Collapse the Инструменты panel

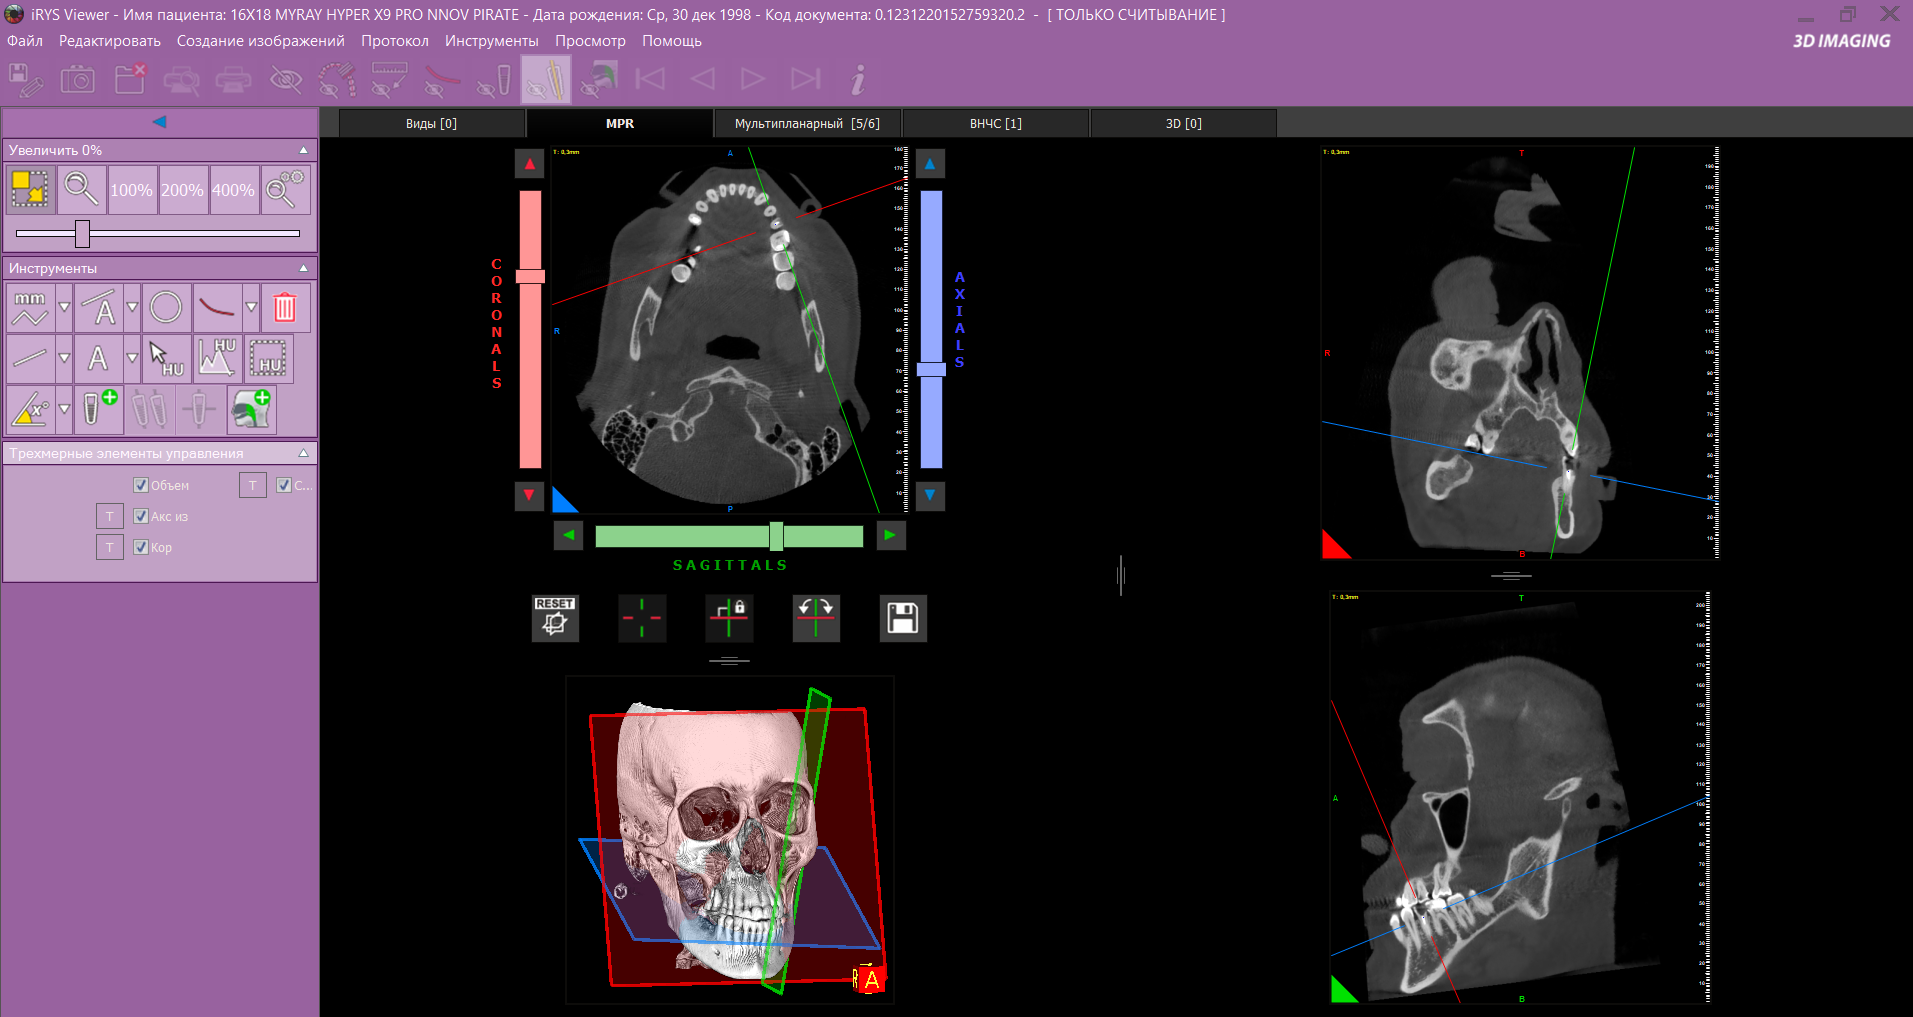303,268
